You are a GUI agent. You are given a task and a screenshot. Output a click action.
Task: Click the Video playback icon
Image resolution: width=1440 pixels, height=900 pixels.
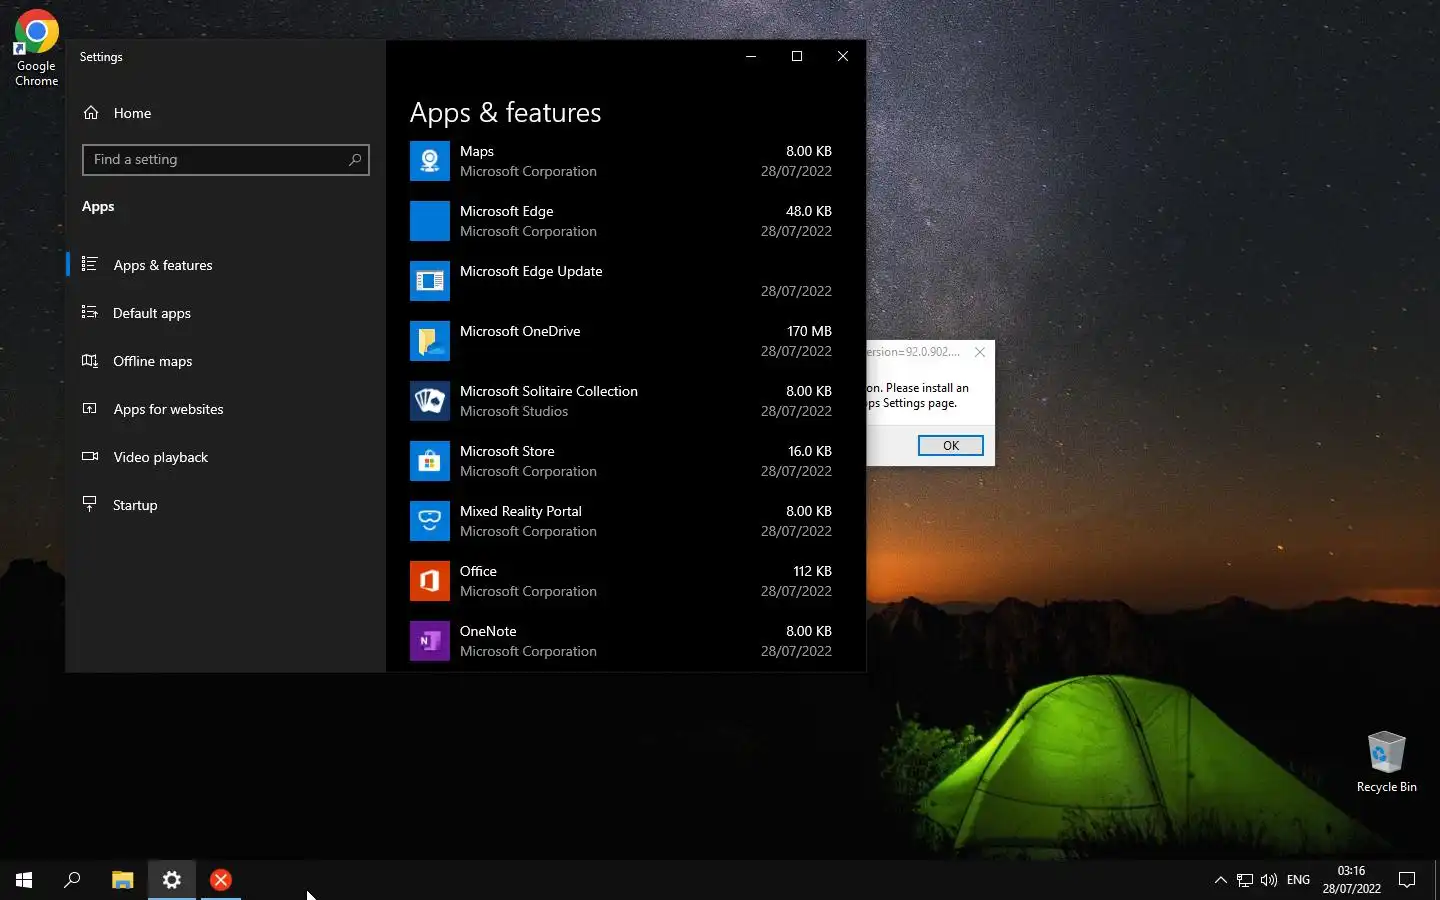click(x=90, y=456)
